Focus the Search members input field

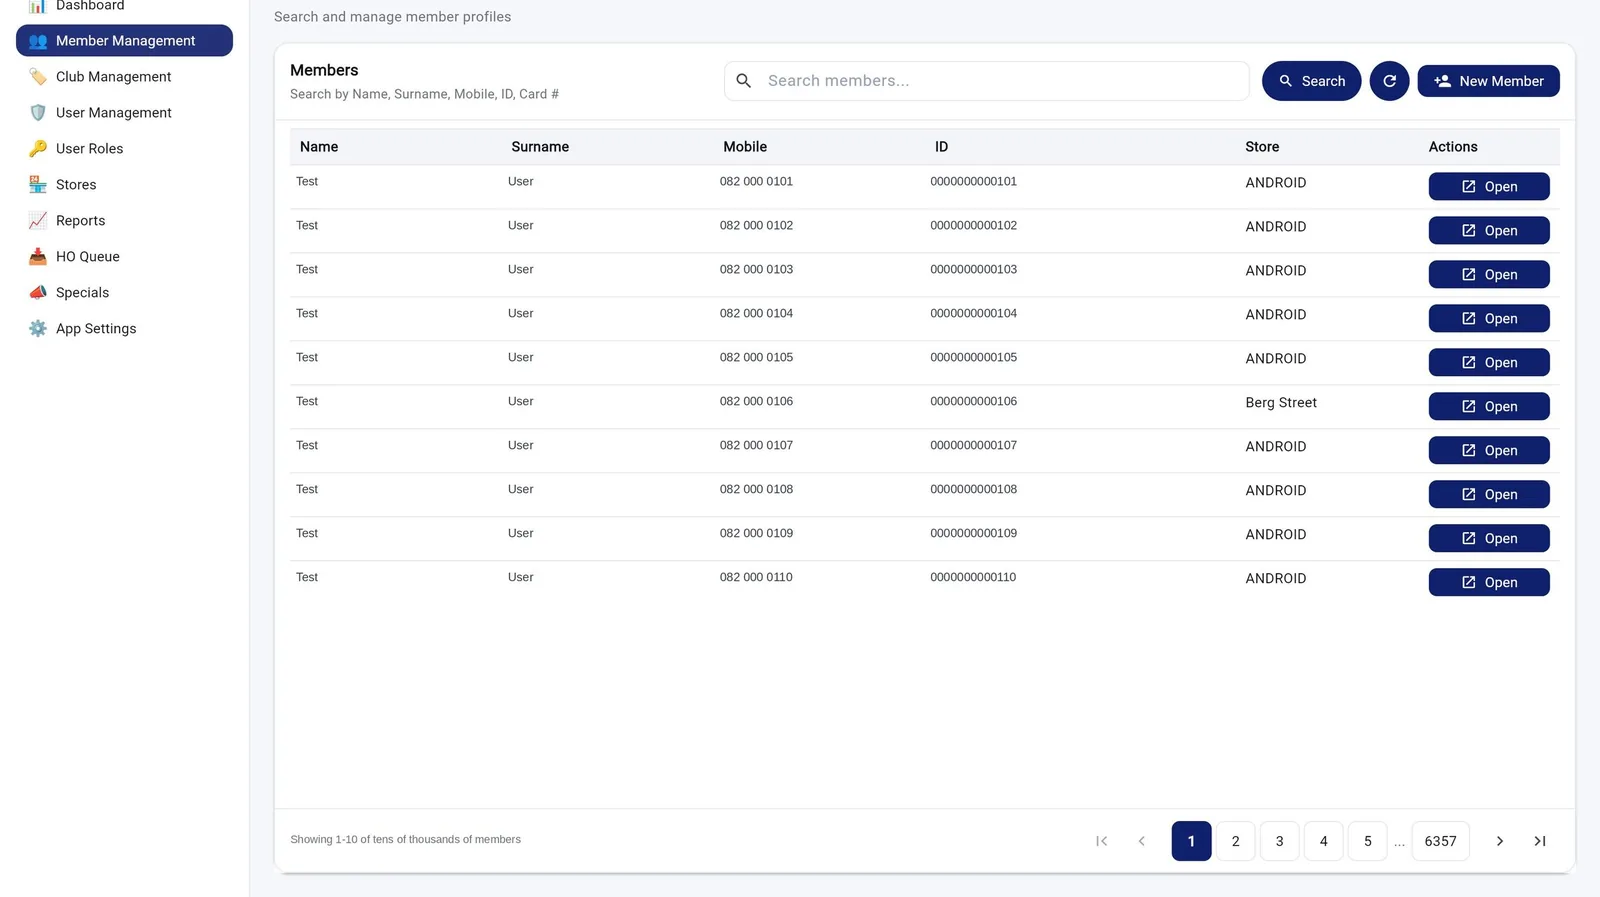987,81
